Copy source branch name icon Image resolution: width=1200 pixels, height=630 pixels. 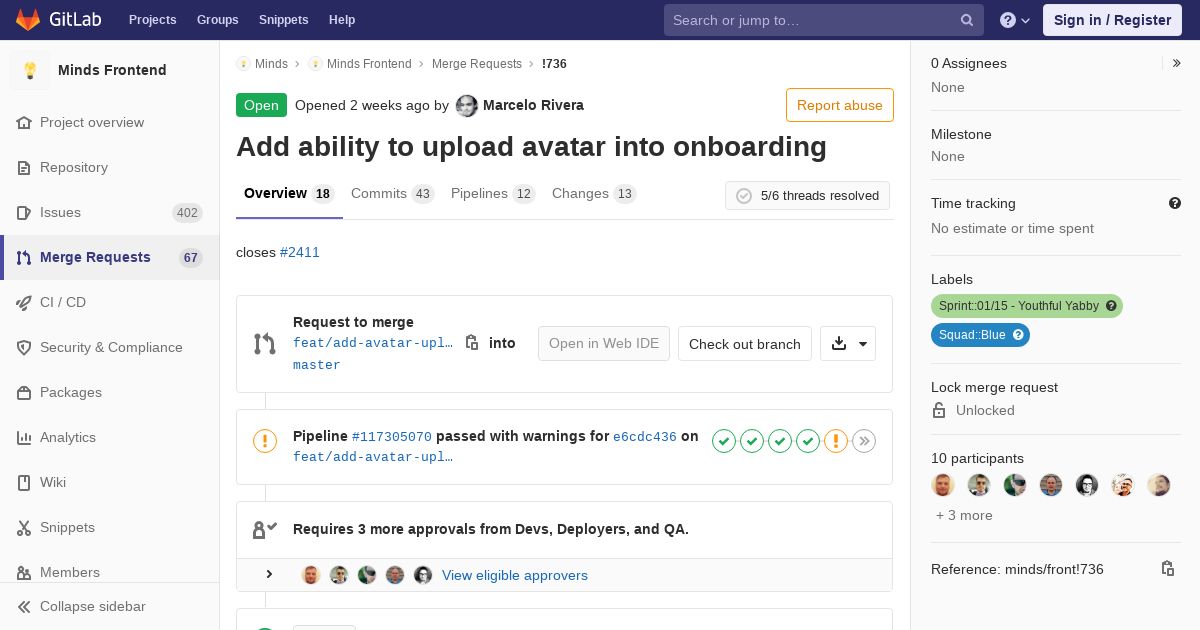coord(472,343)
